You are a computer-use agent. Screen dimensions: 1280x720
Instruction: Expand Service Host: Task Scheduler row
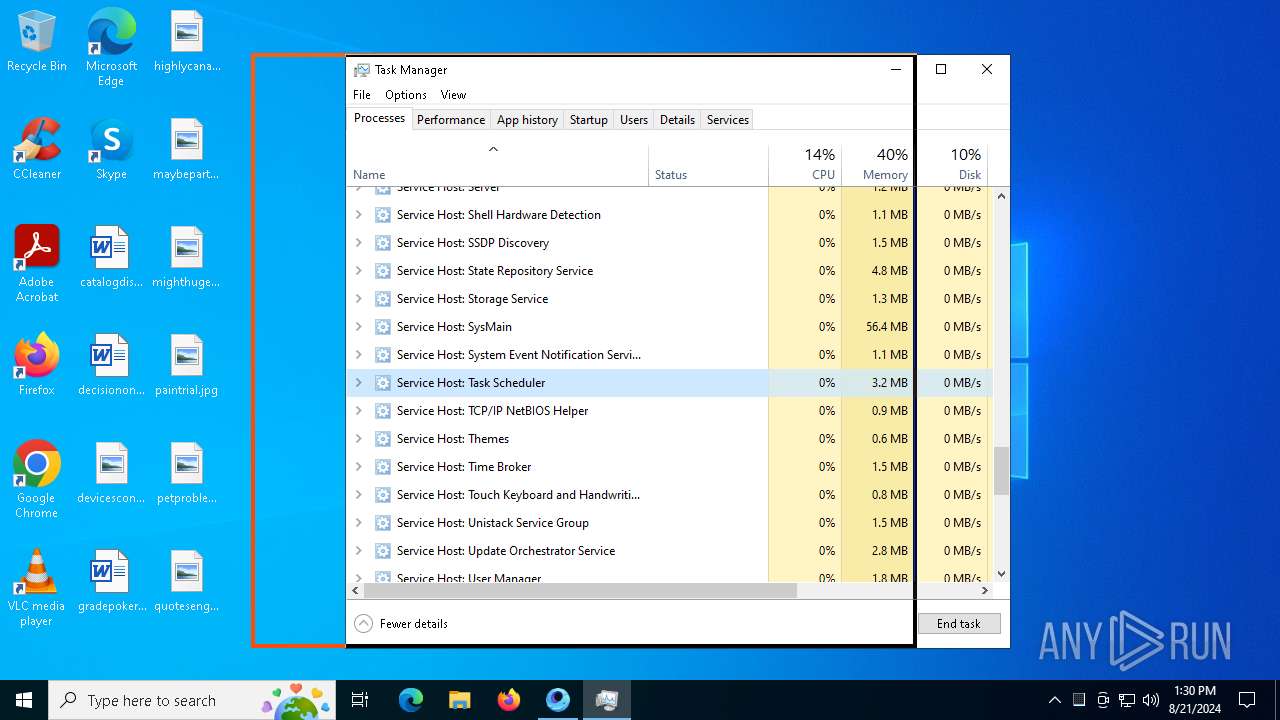(359, 383)
